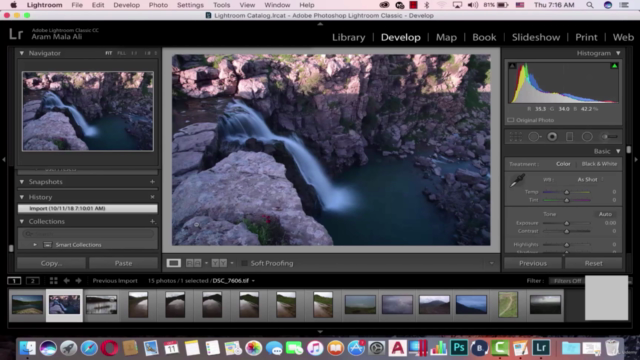Open the WB As Shot dropdown

[x=590, y=180]
